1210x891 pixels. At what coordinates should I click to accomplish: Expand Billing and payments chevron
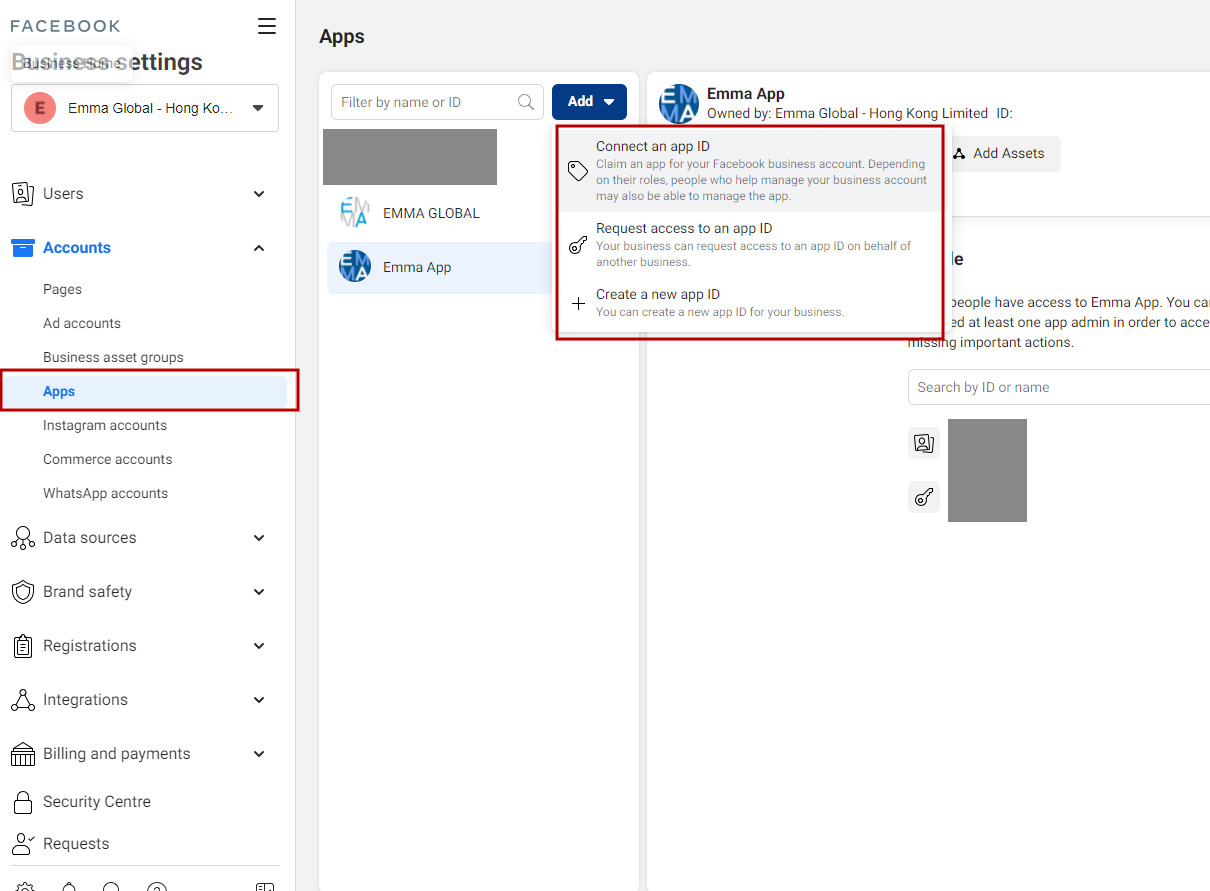[x=259, y=754]
